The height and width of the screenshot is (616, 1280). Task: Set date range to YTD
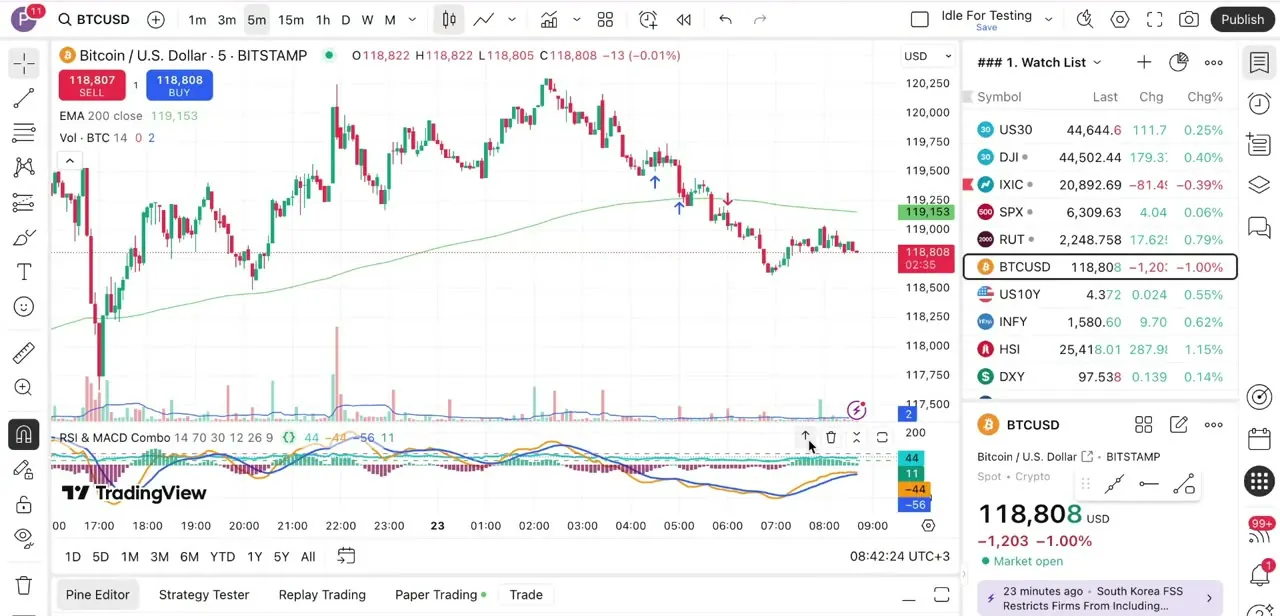(x=222, y=556)
